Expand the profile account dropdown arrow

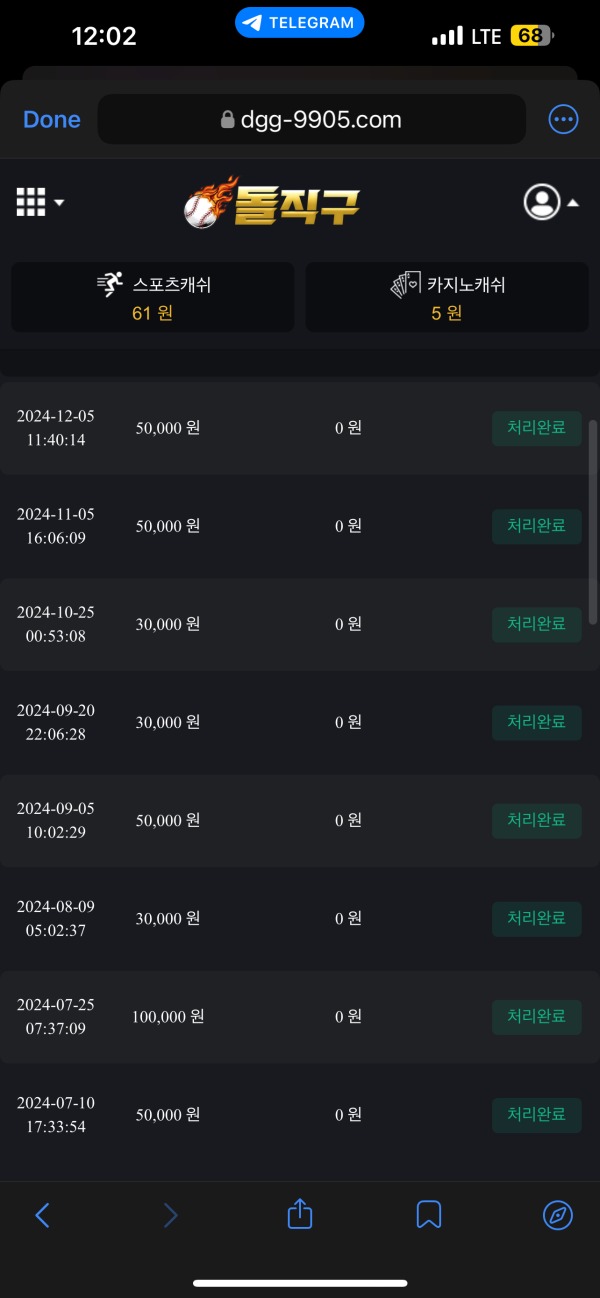click(x=573, y=201)
